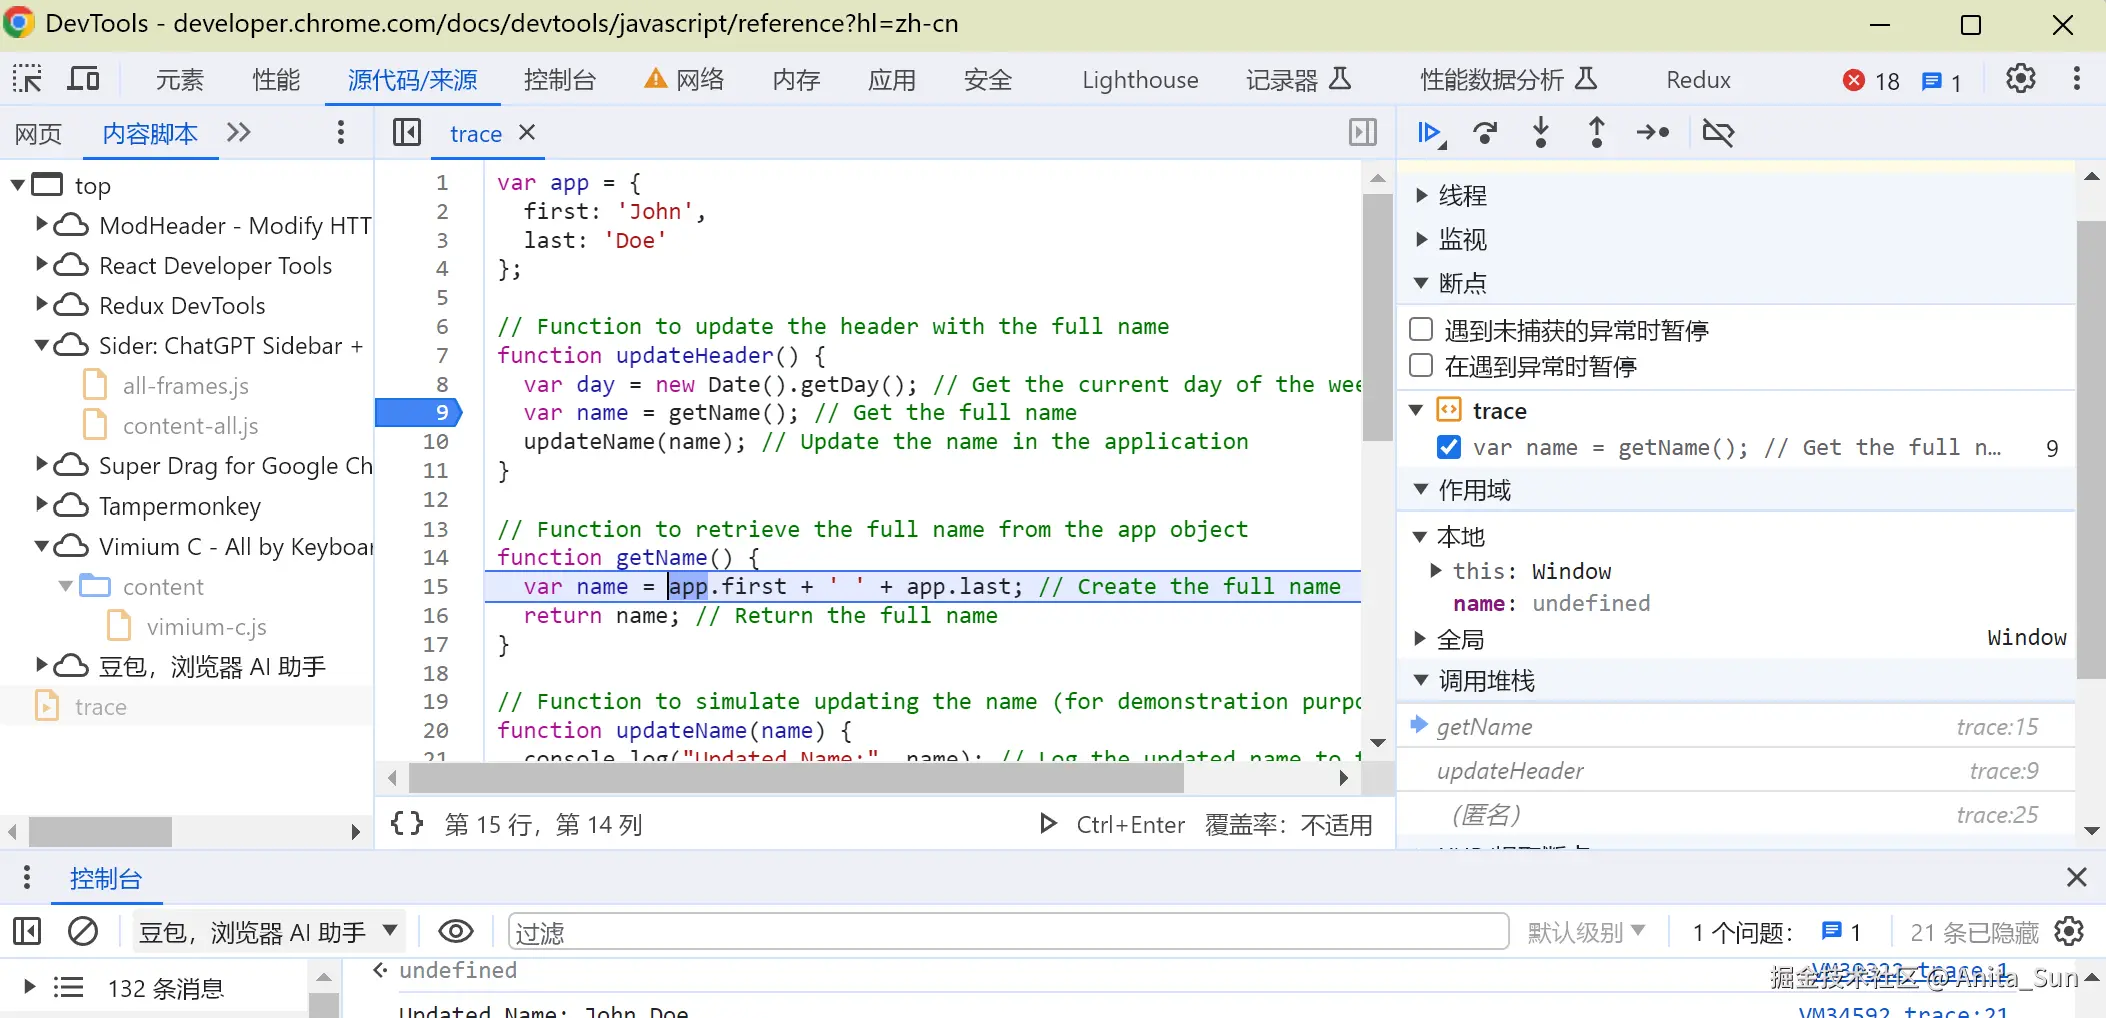Image resolution: width=2106 pixels, height=1018 pixels.
Task: Open the 网络 tab
Action: point(685,80)
